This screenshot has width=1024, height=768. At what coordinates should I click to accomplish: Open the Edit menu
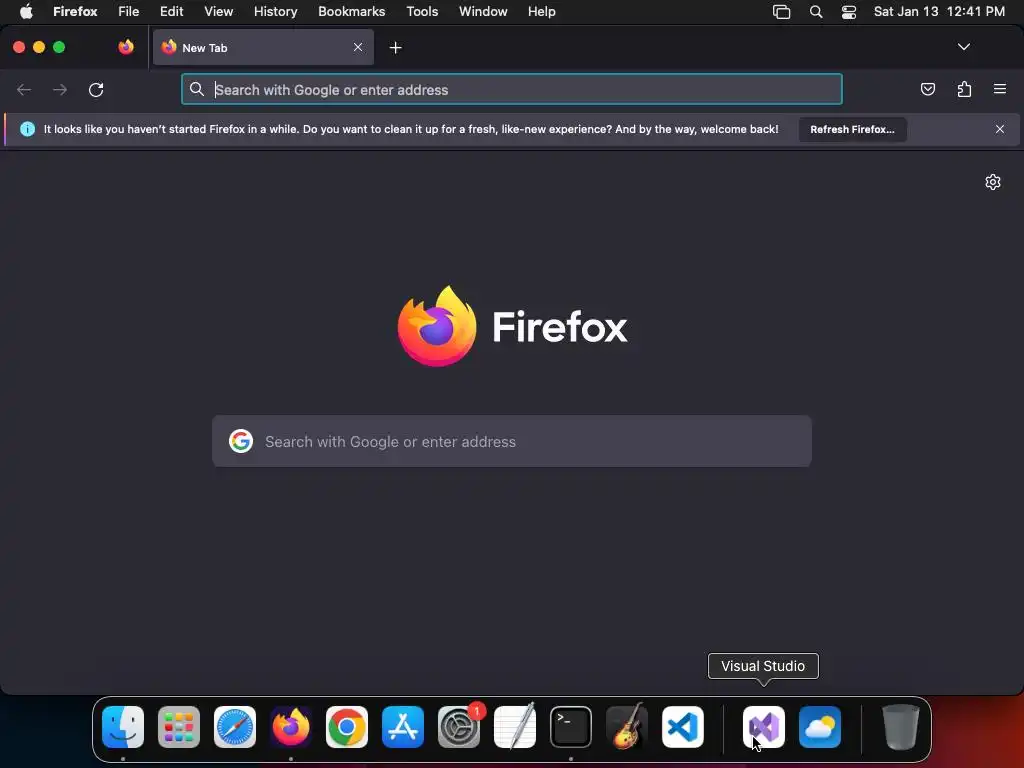172,11
